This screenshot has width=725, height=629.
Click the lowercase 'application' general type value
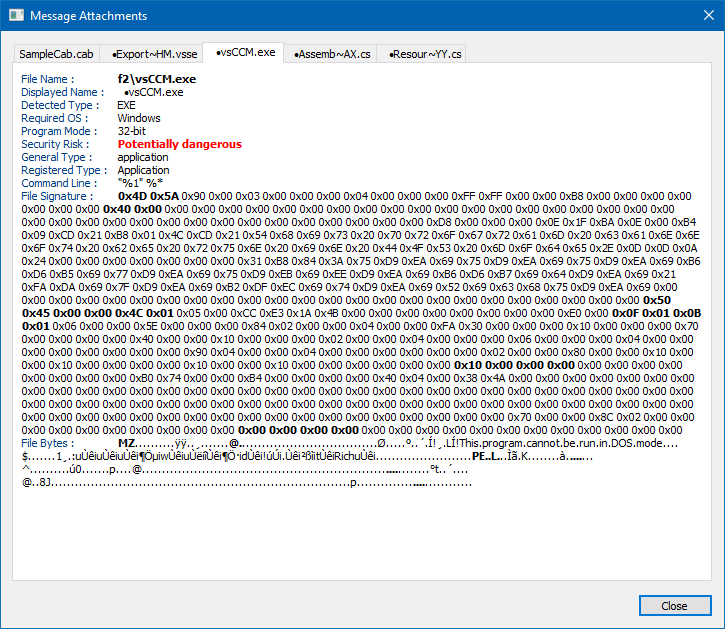coord(143,157)
